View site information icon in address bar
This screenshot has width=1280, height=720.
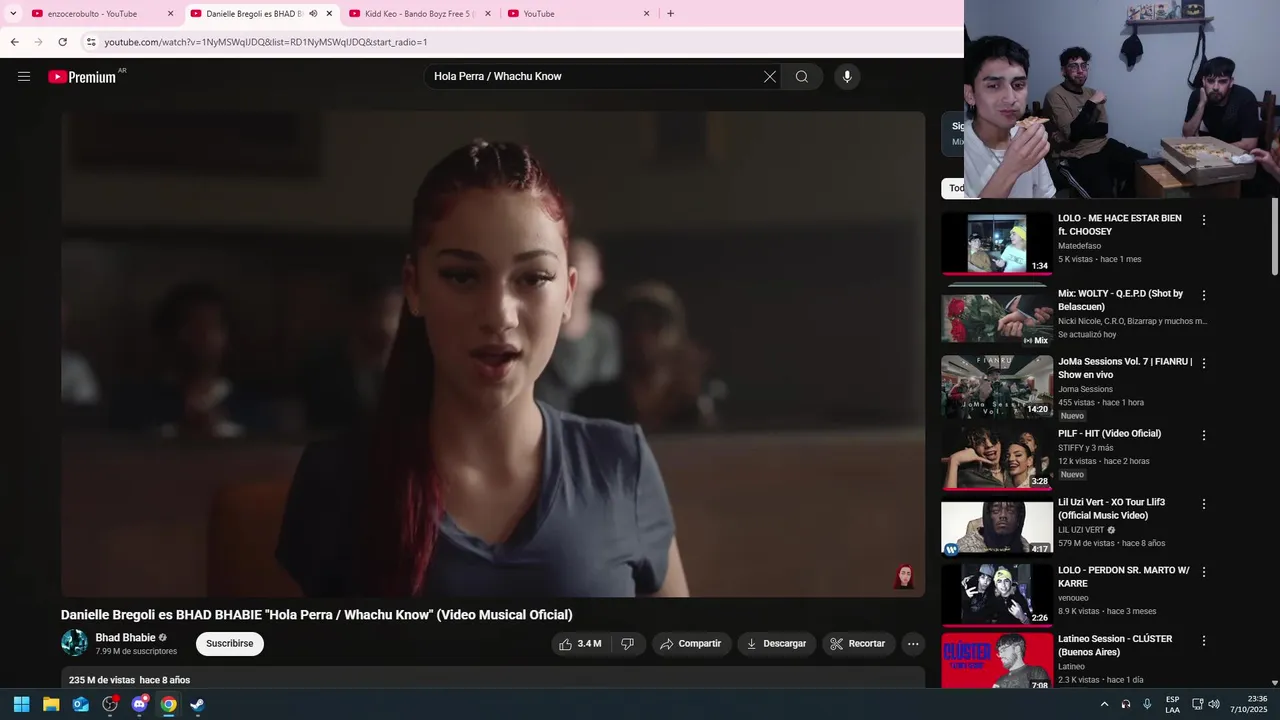coord(91,42)
